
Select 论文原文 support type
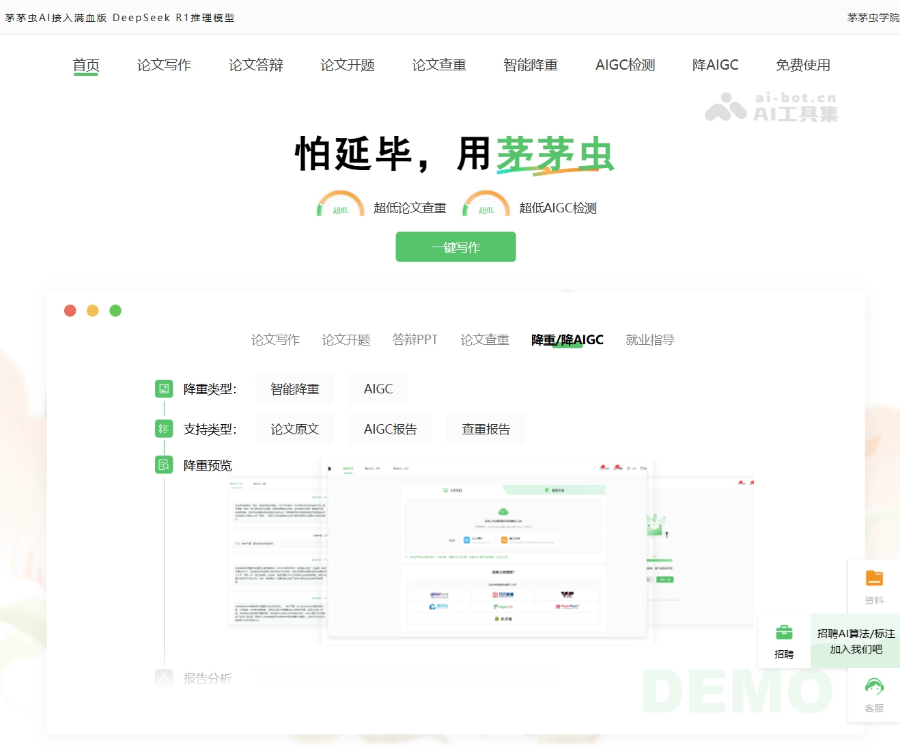(294, 429)
